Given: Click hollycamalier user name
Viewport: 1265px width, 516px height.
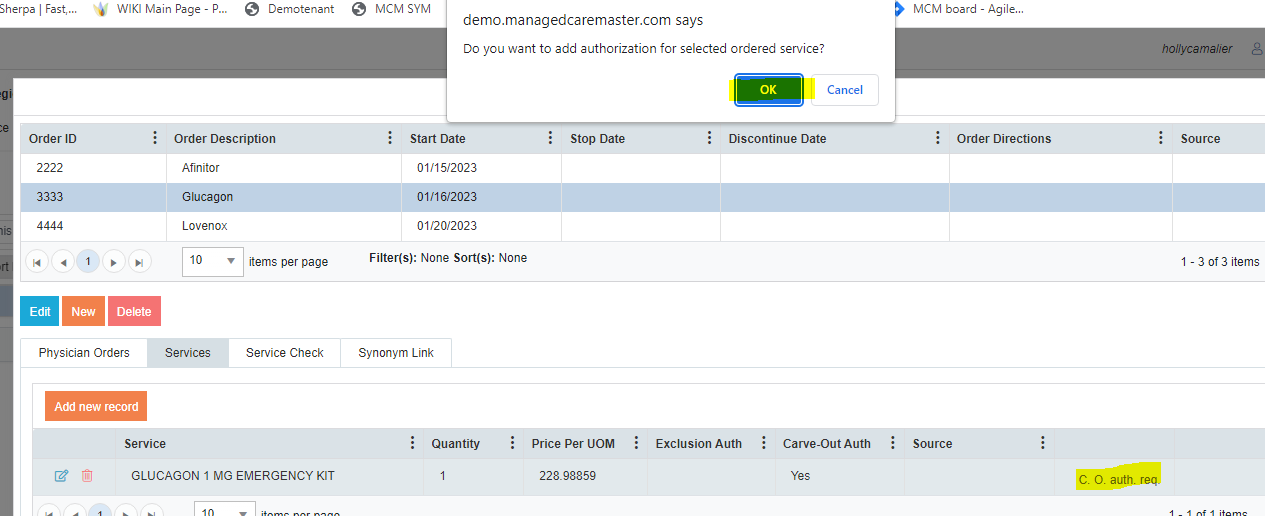Looking at the screenshot, I should pyautogui.click(x=1197, y=49).
